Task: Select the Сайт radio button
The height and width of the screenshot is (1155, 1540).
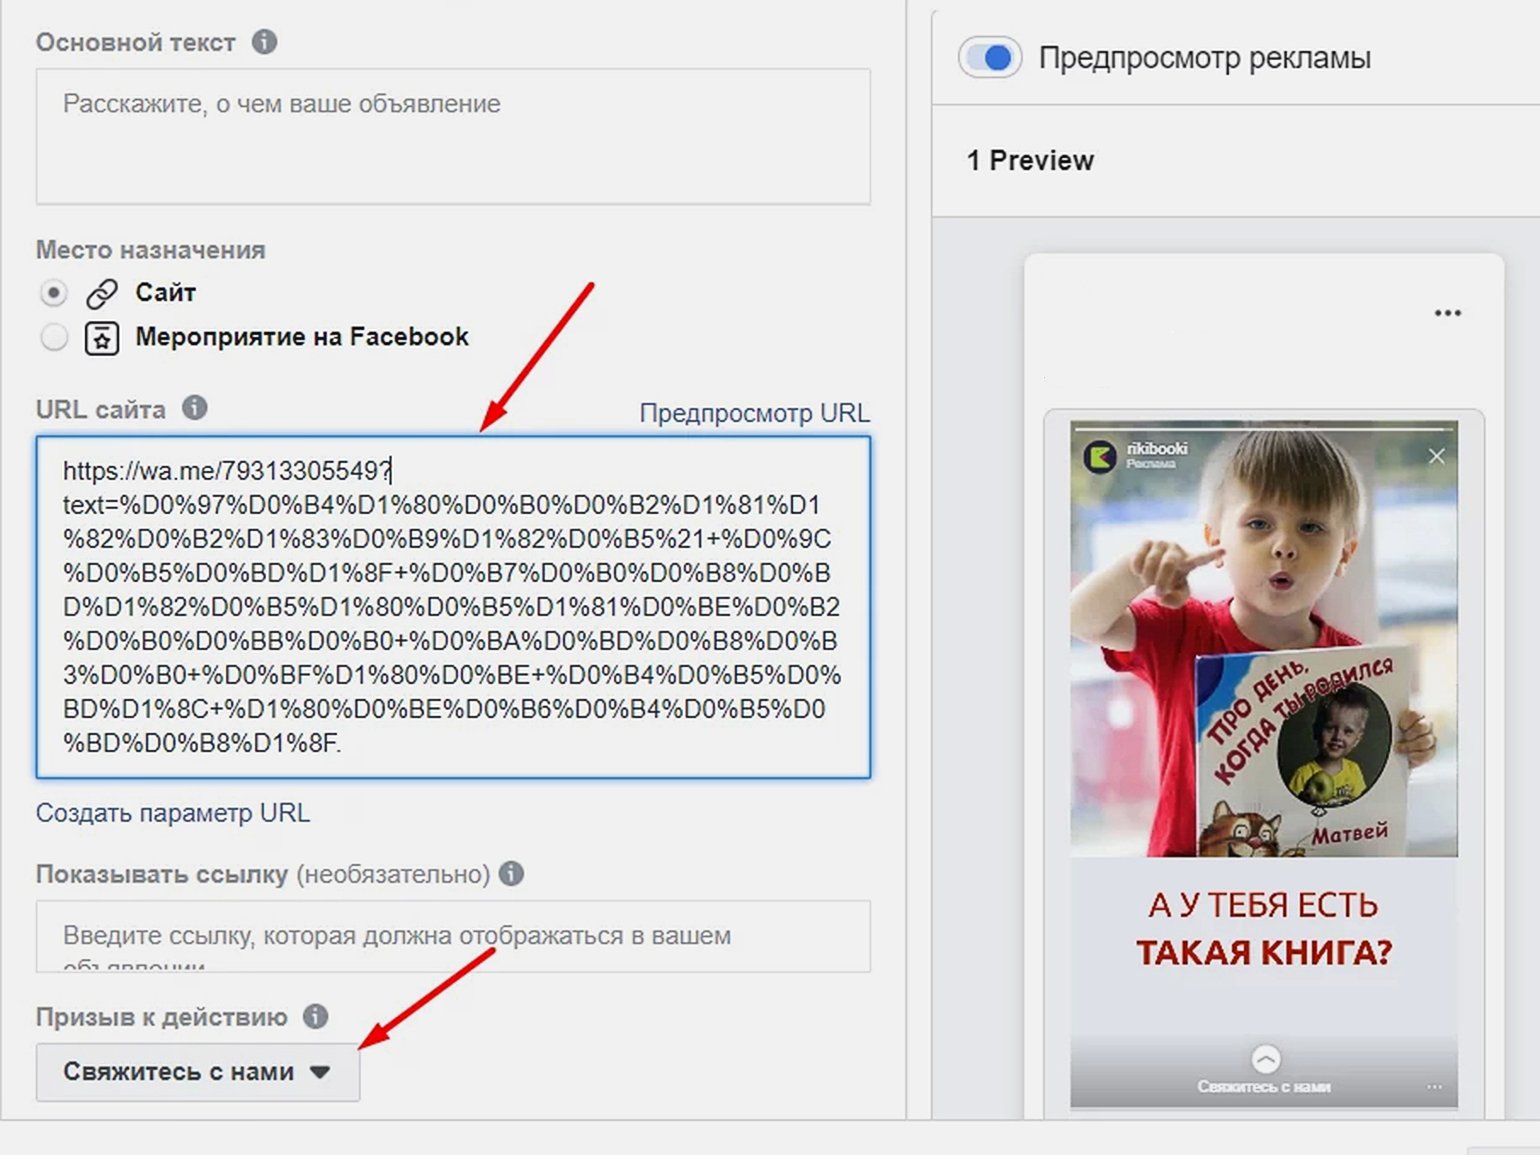Action: (x=54, y=293)
